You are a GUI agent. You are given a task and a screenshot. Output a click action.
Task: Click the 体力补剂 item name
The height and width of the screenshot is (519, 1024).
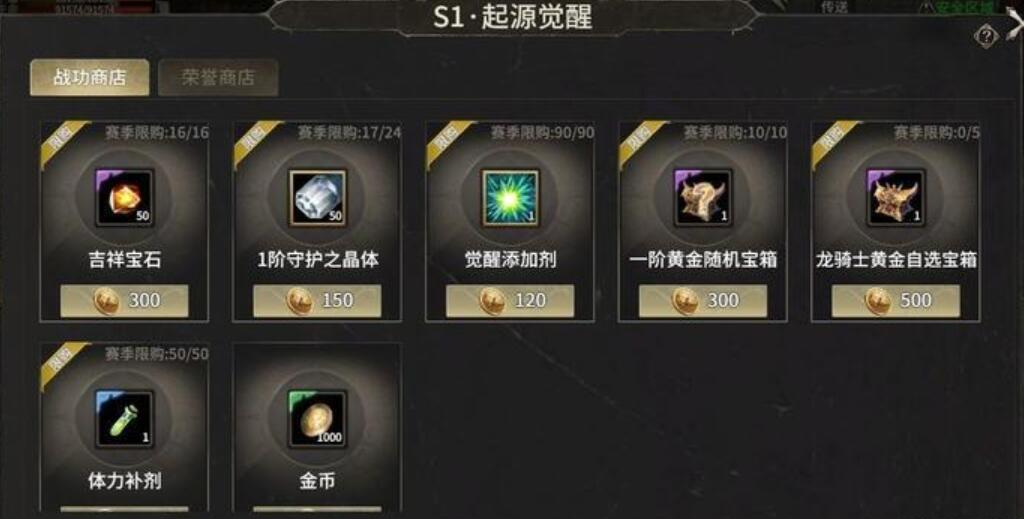124,481
